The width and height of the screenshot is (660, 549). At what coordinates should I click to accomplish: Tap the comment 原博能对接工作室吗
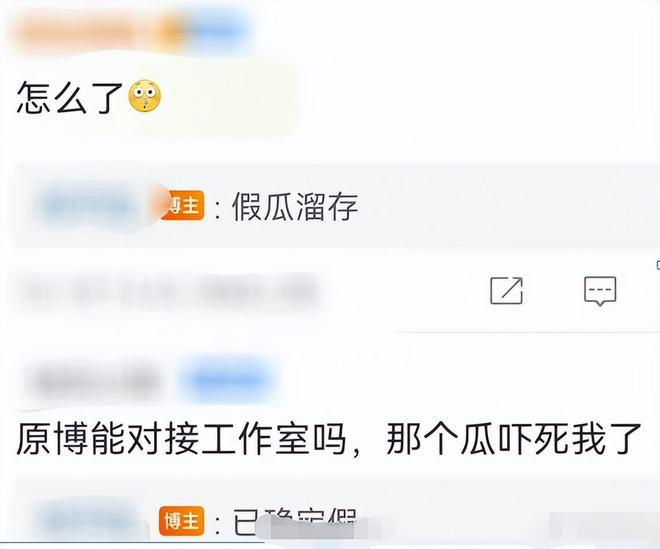[181, 440]
